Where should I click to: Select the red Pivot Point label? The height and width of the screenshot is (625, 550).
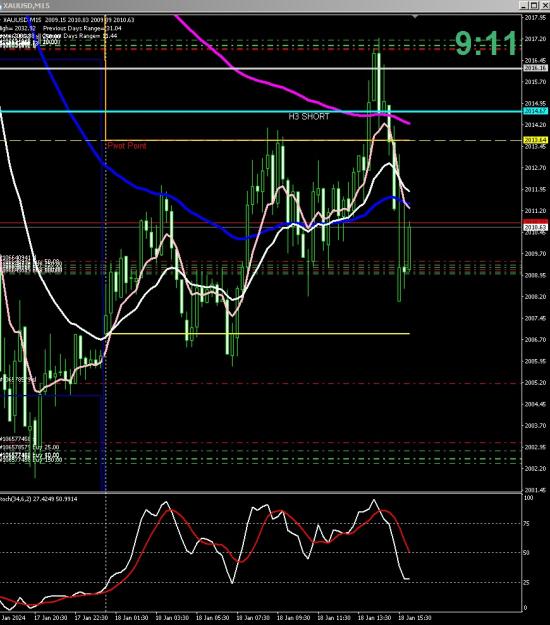pos(127,146)
